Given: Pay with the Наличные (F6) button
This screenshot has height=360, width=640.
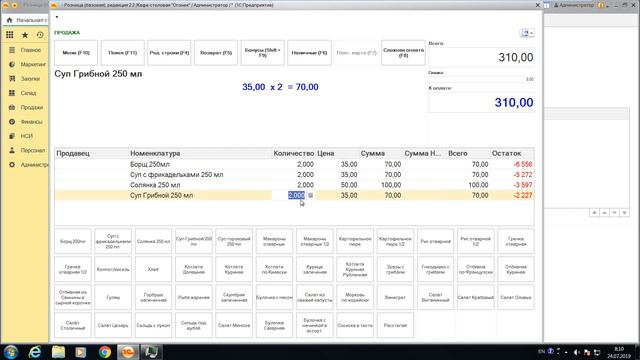Looking at the screenshot, I should click(309, 53).
